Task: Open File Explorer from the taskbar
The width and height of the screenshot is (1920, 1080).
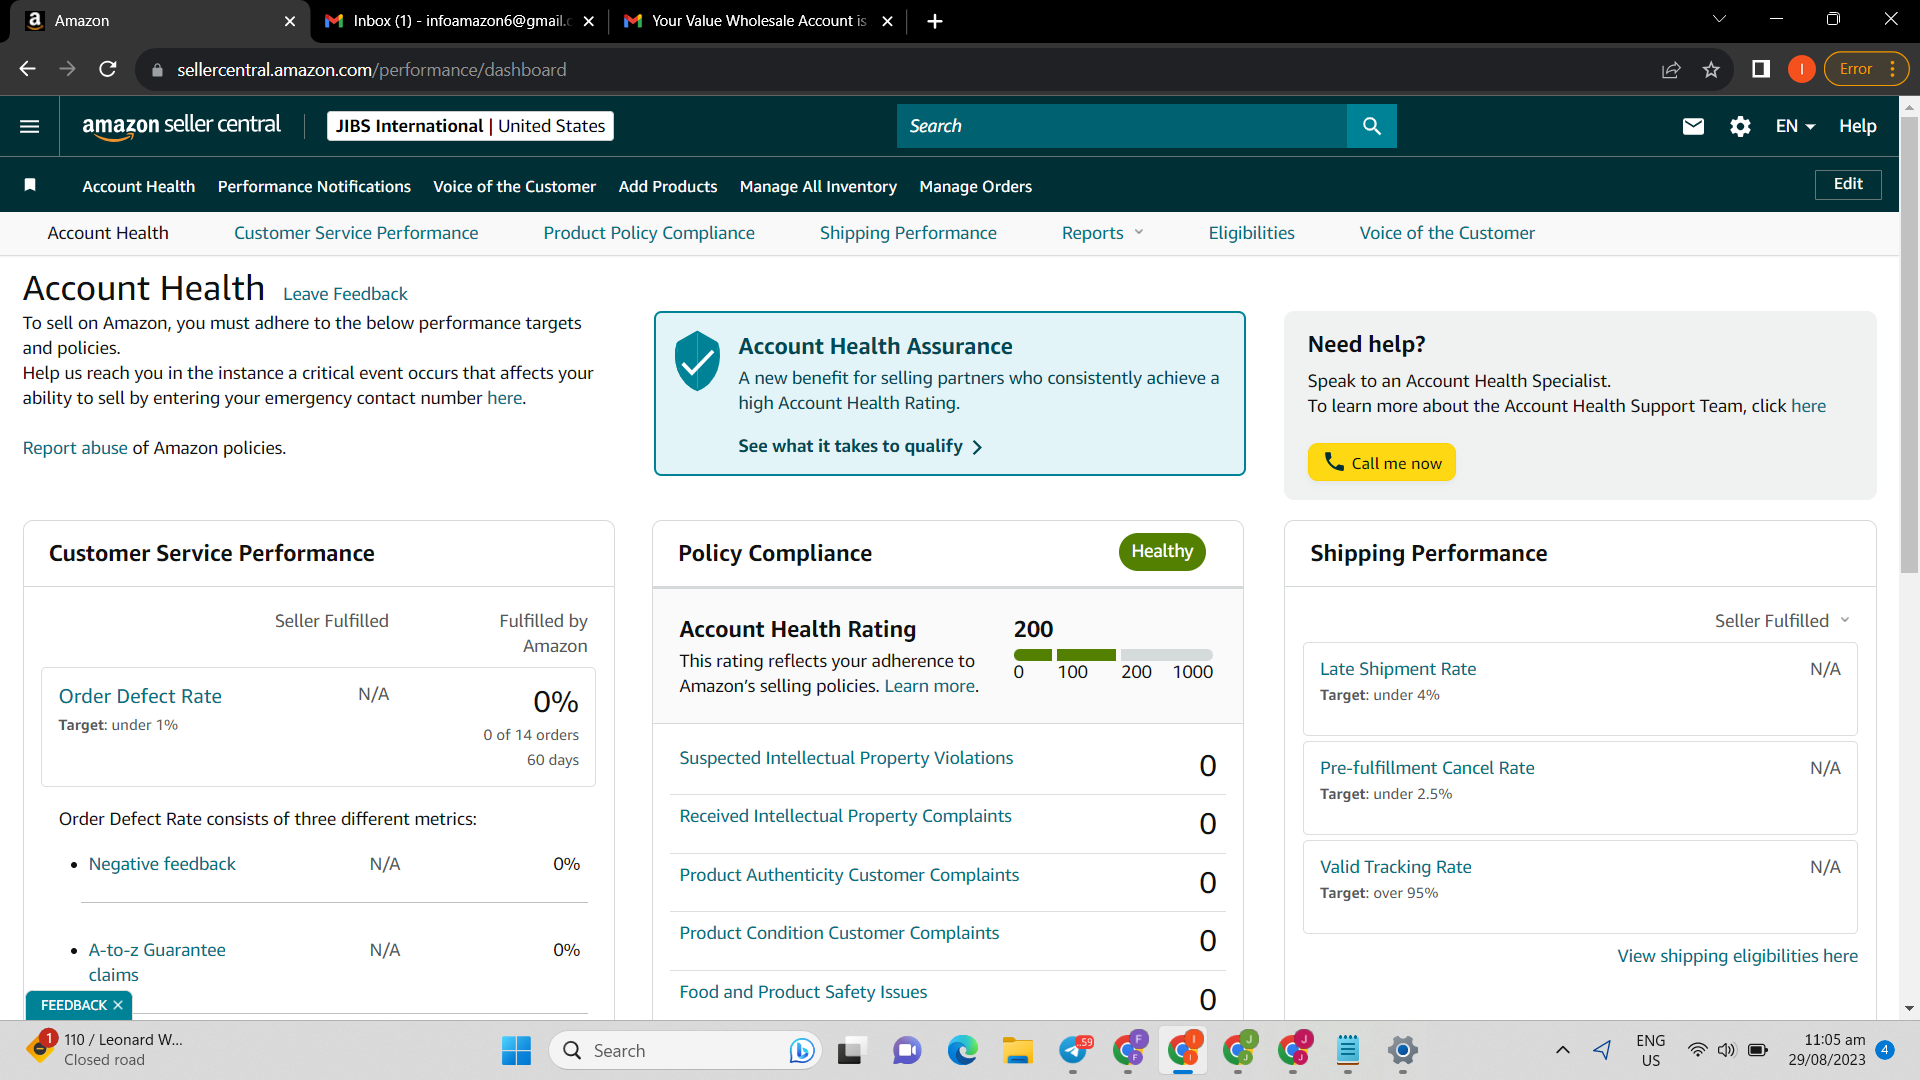Action: 1018,1050
